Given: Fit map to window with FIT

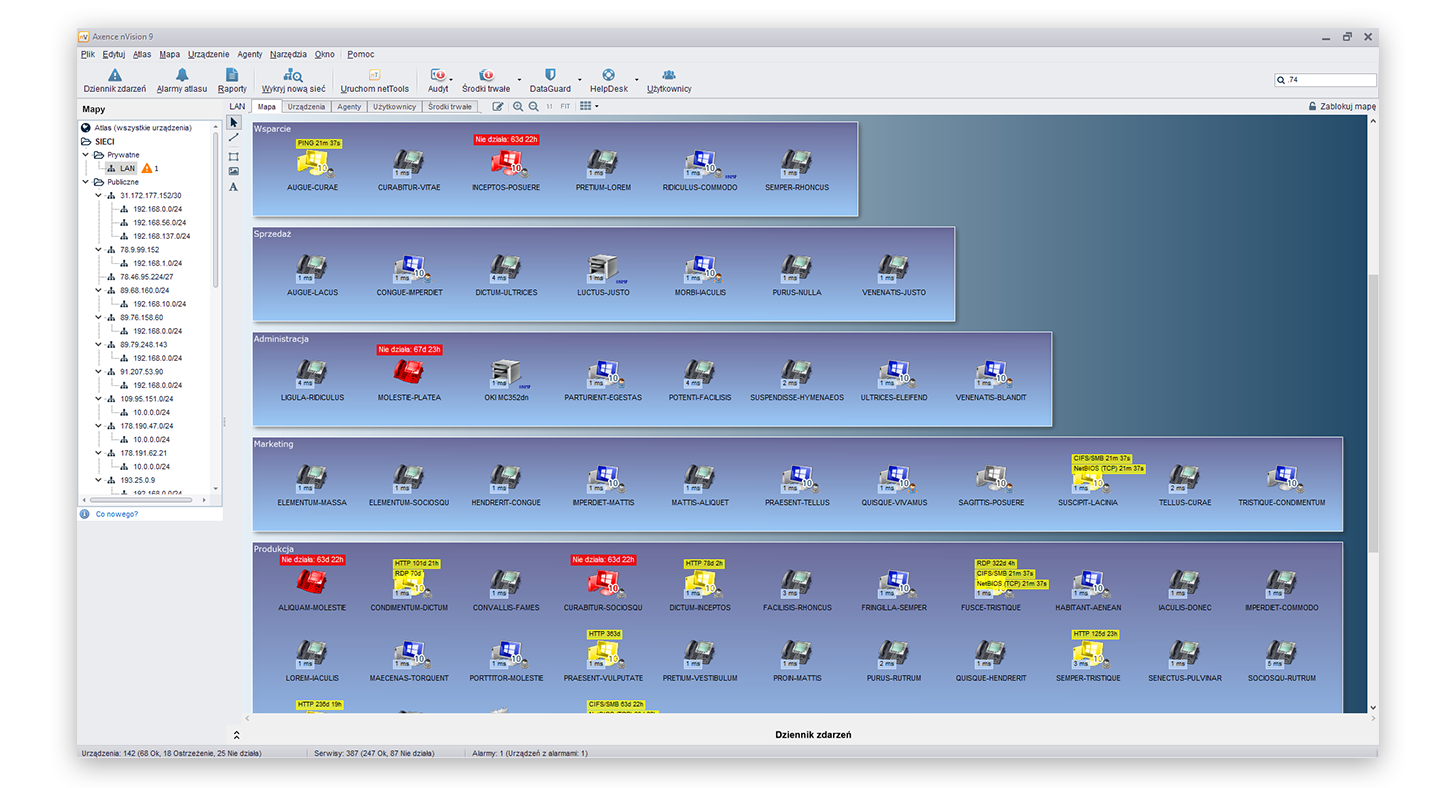Looking at the screenshot, I should click(x=565, y=106).
